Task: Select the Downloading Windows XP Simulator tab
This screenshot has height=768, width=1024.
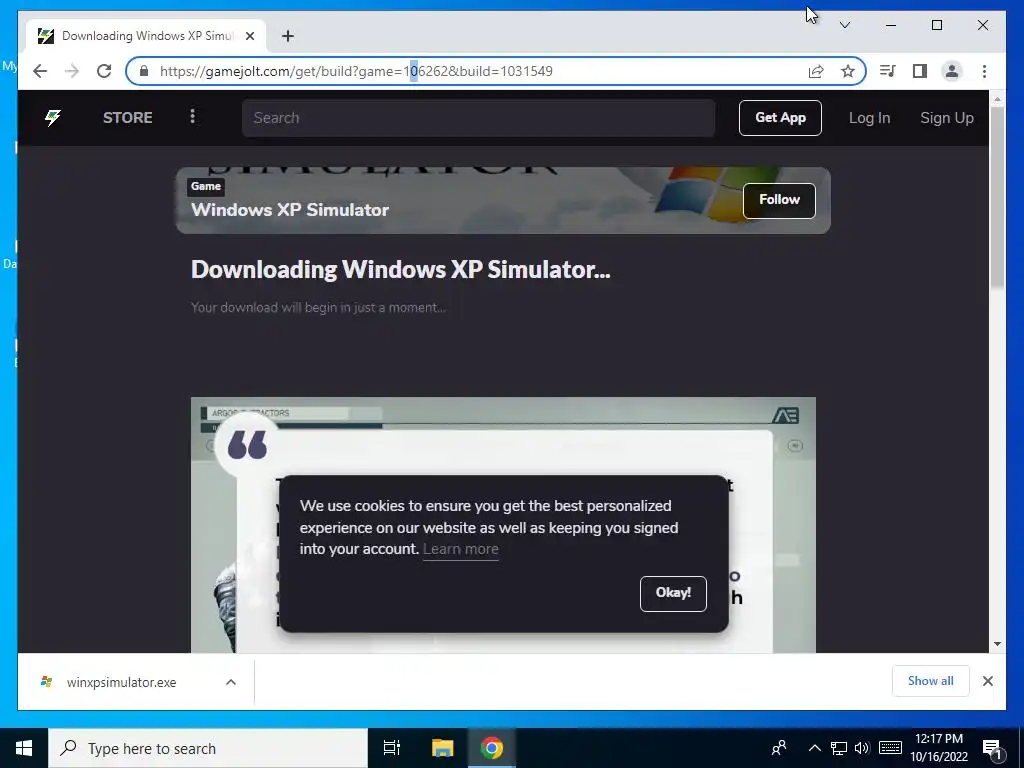Action: [146, 36]
